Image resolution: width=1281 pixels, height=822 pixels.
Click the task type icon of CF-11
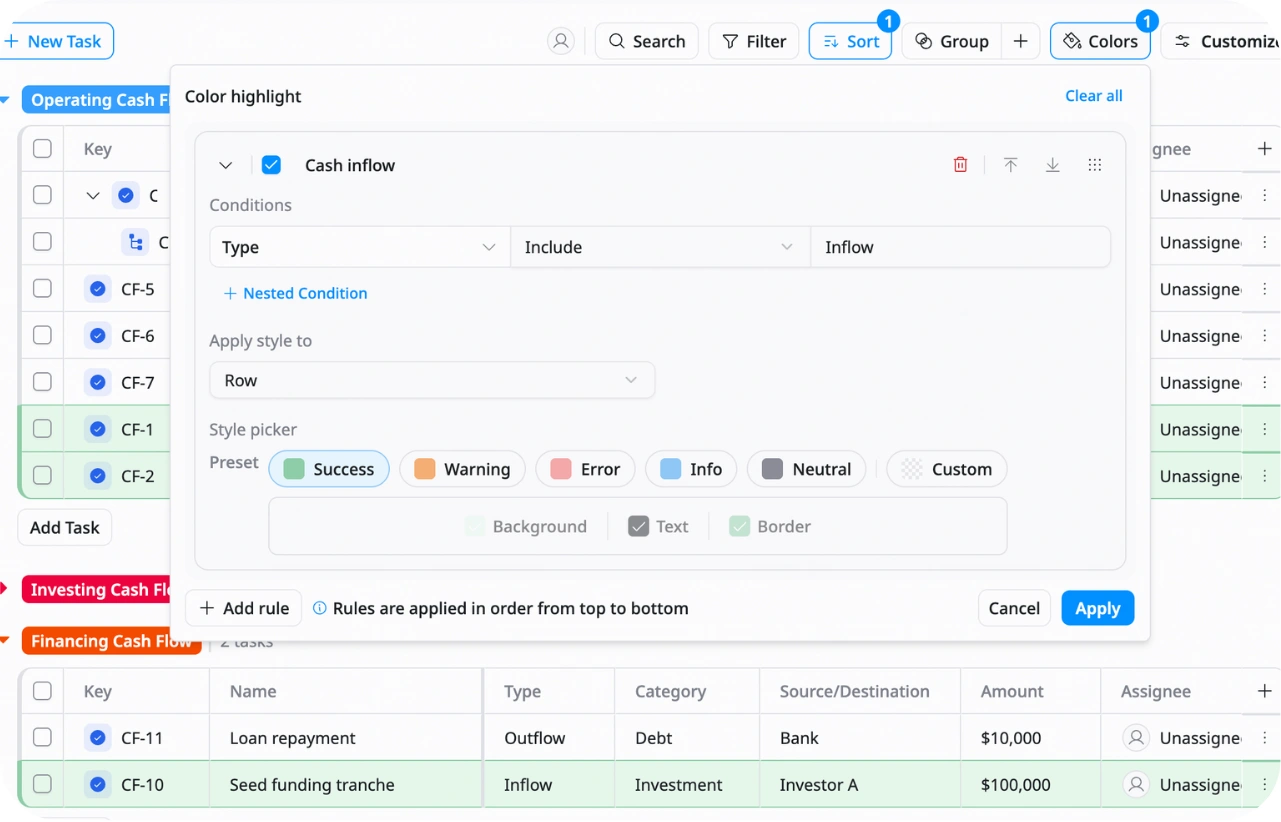click(x=98, y=738)
